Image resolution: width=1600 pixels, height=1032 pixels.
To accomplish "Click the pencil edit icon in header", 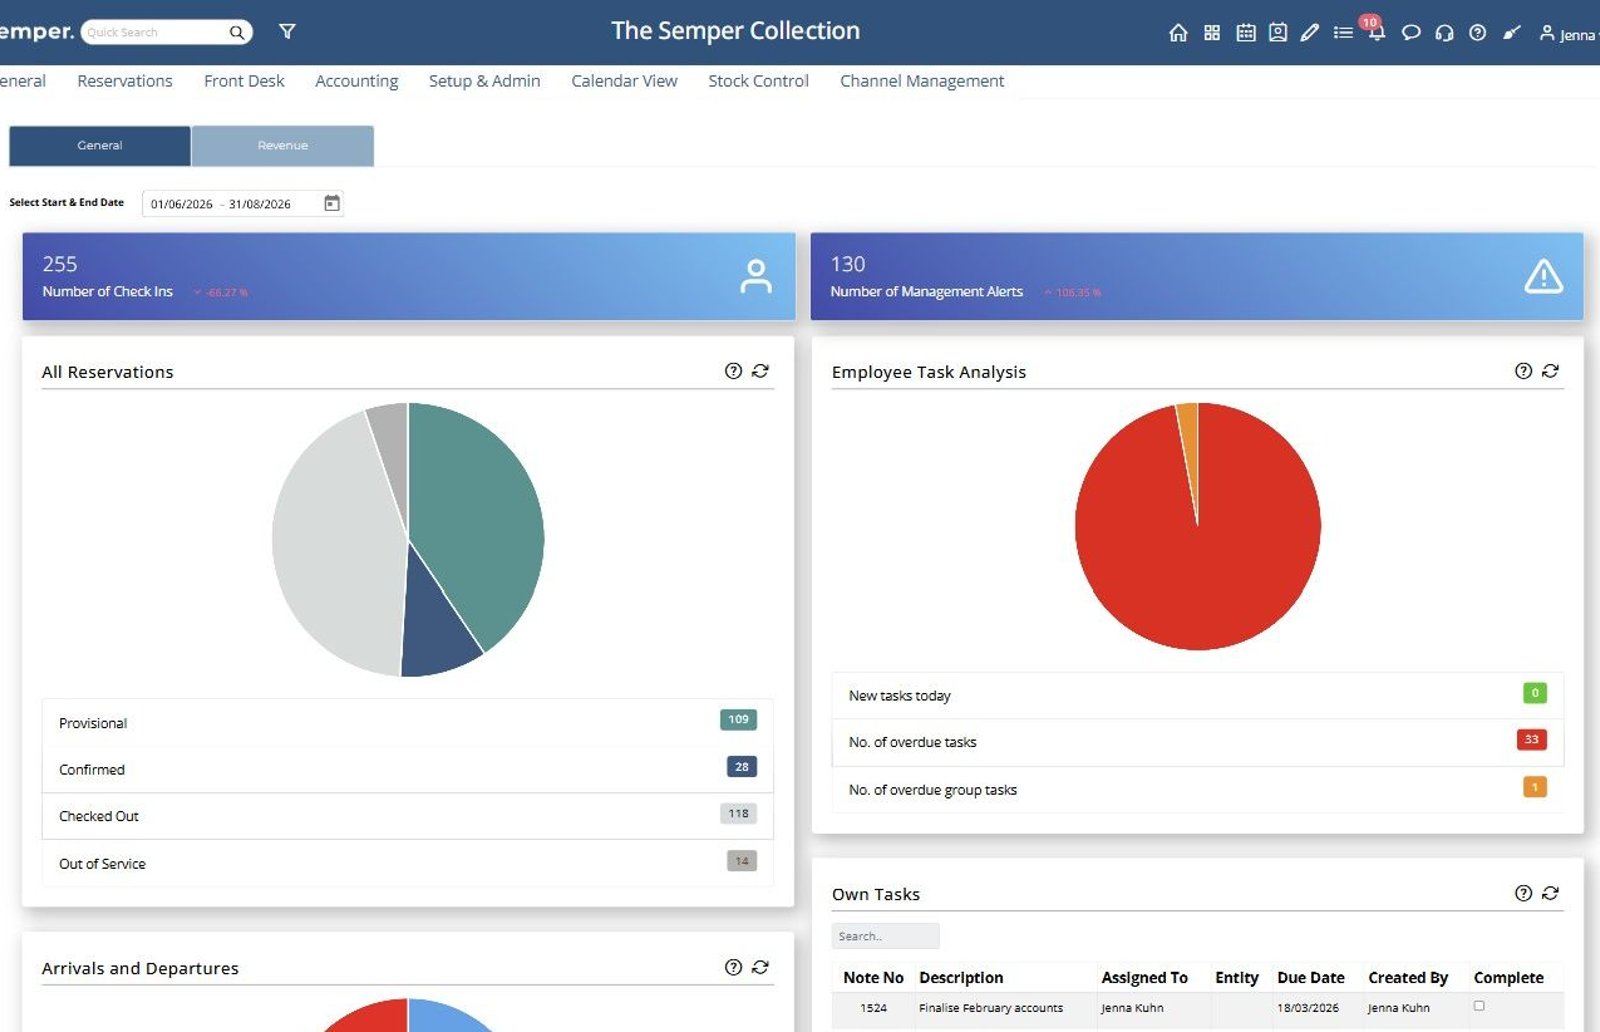I will [1310, 33].
